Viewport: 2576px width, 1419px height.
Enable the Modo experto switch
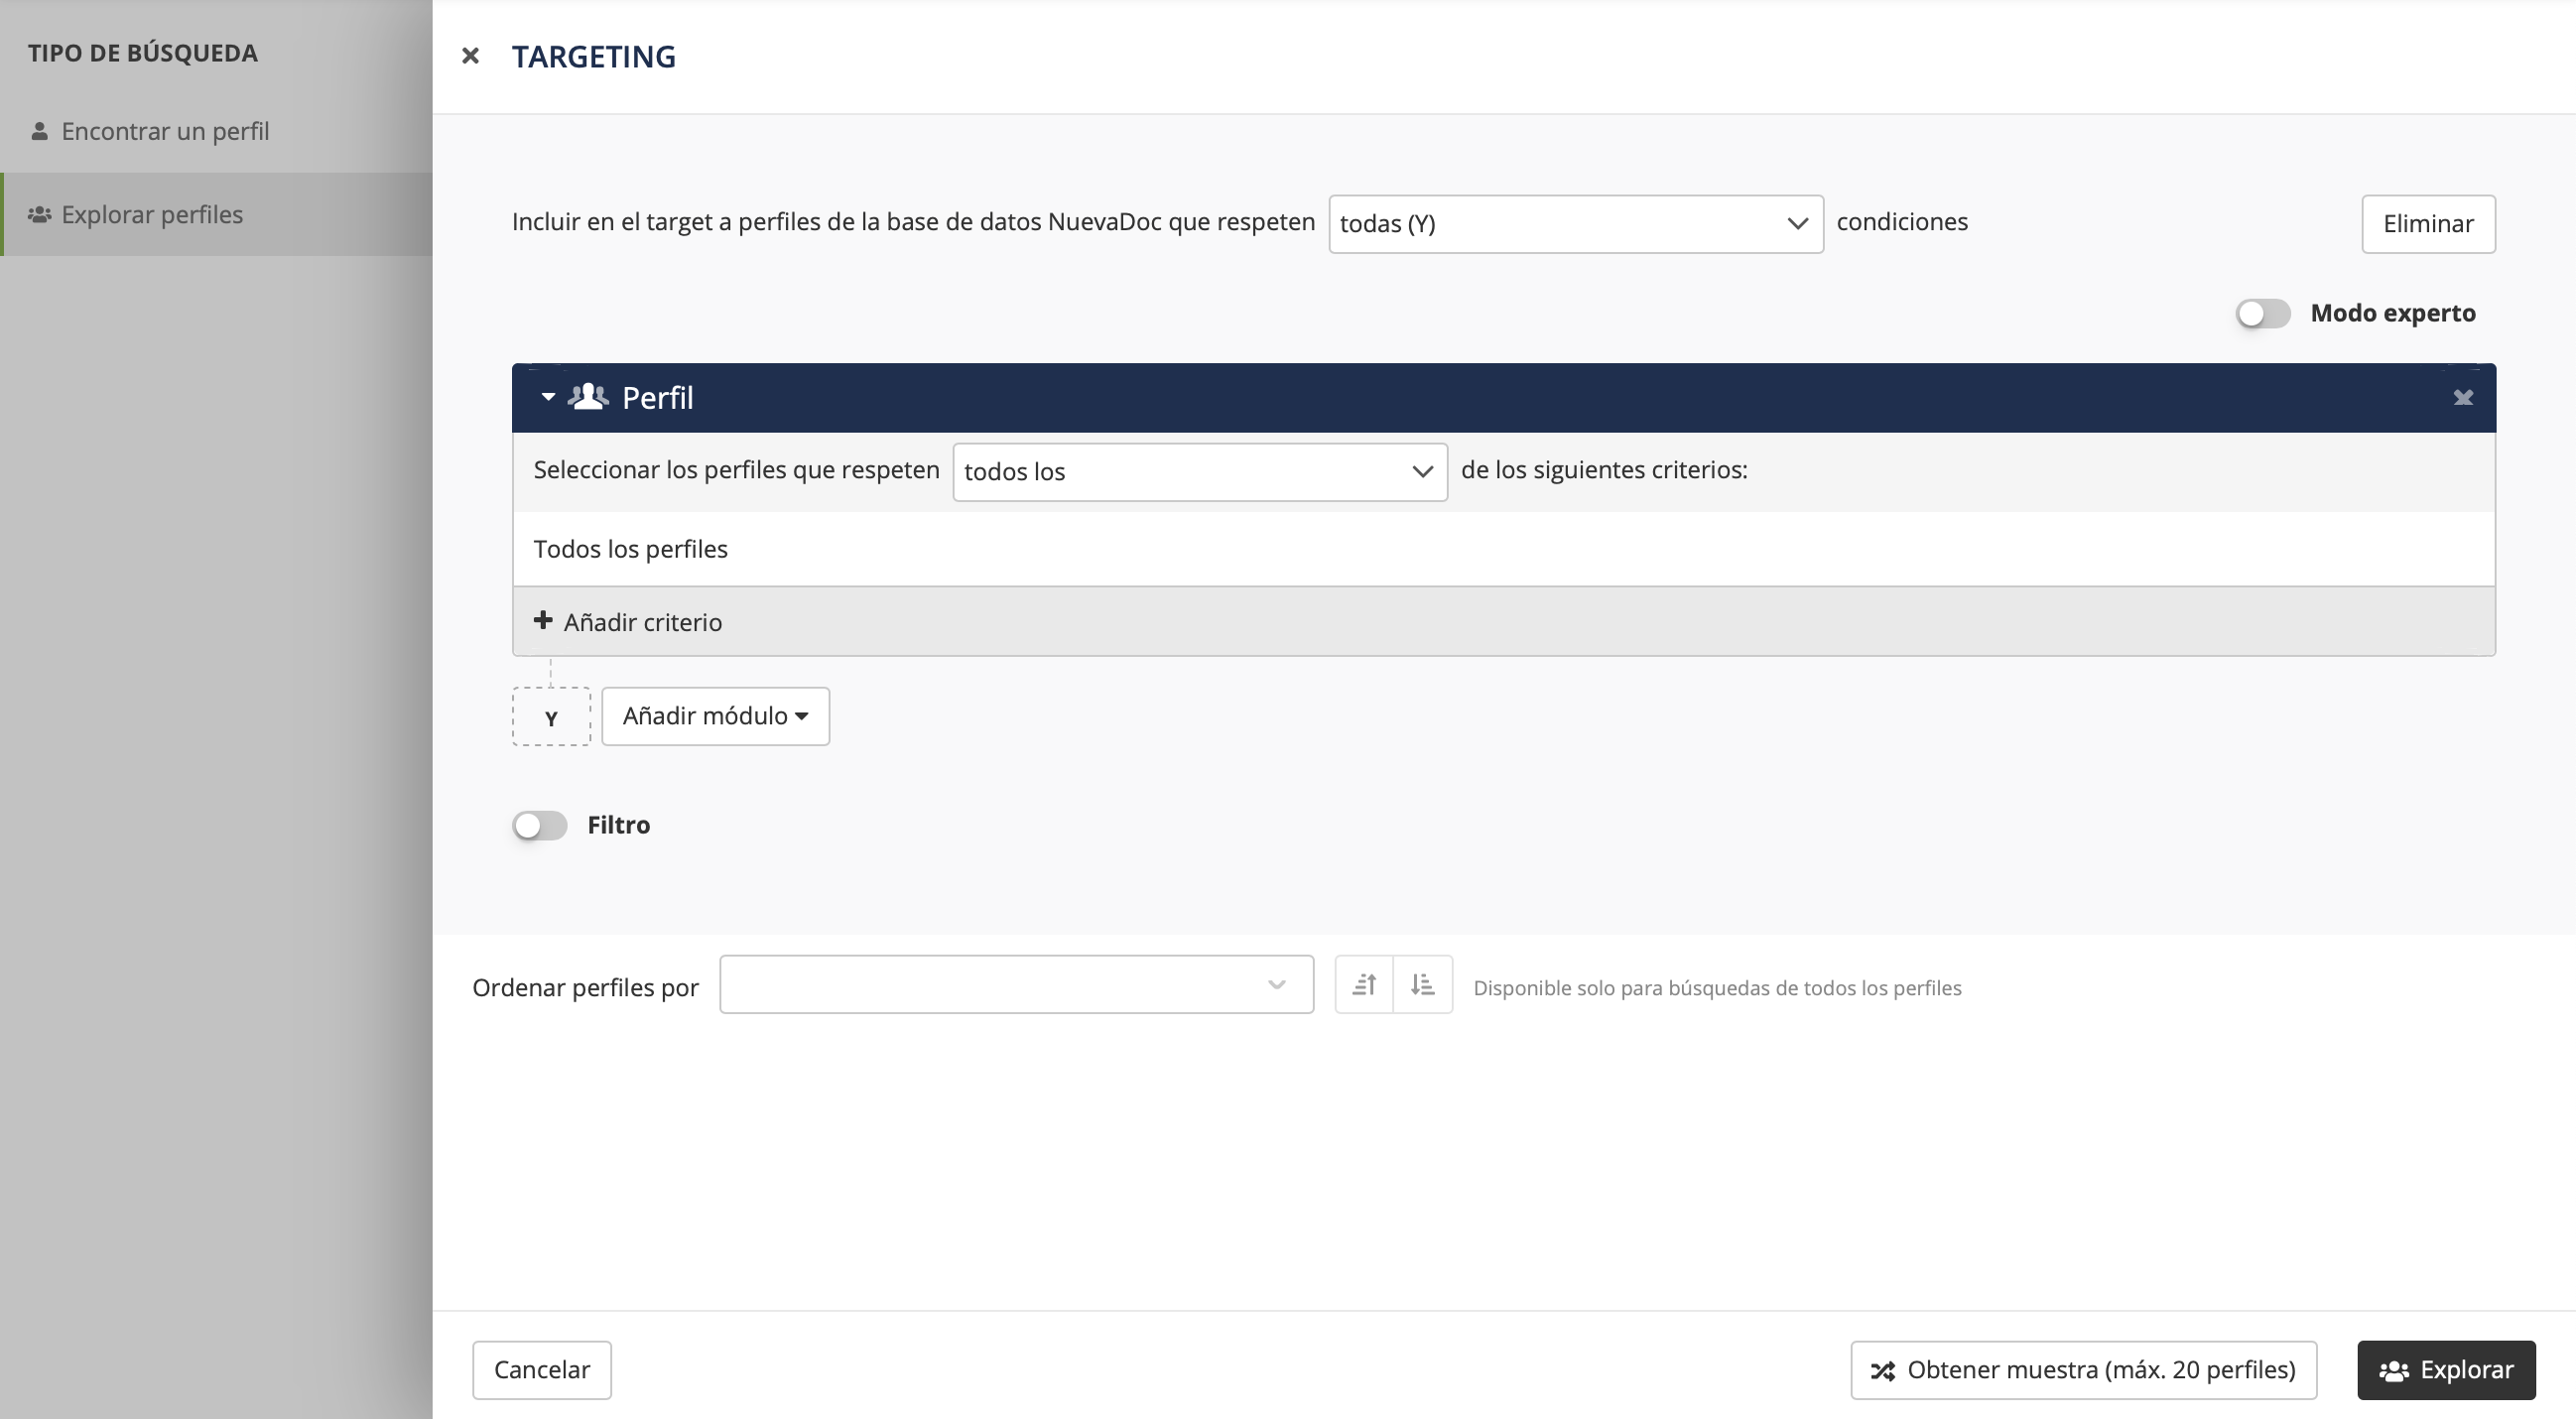pyautogui.click(x=2263, y=314)
